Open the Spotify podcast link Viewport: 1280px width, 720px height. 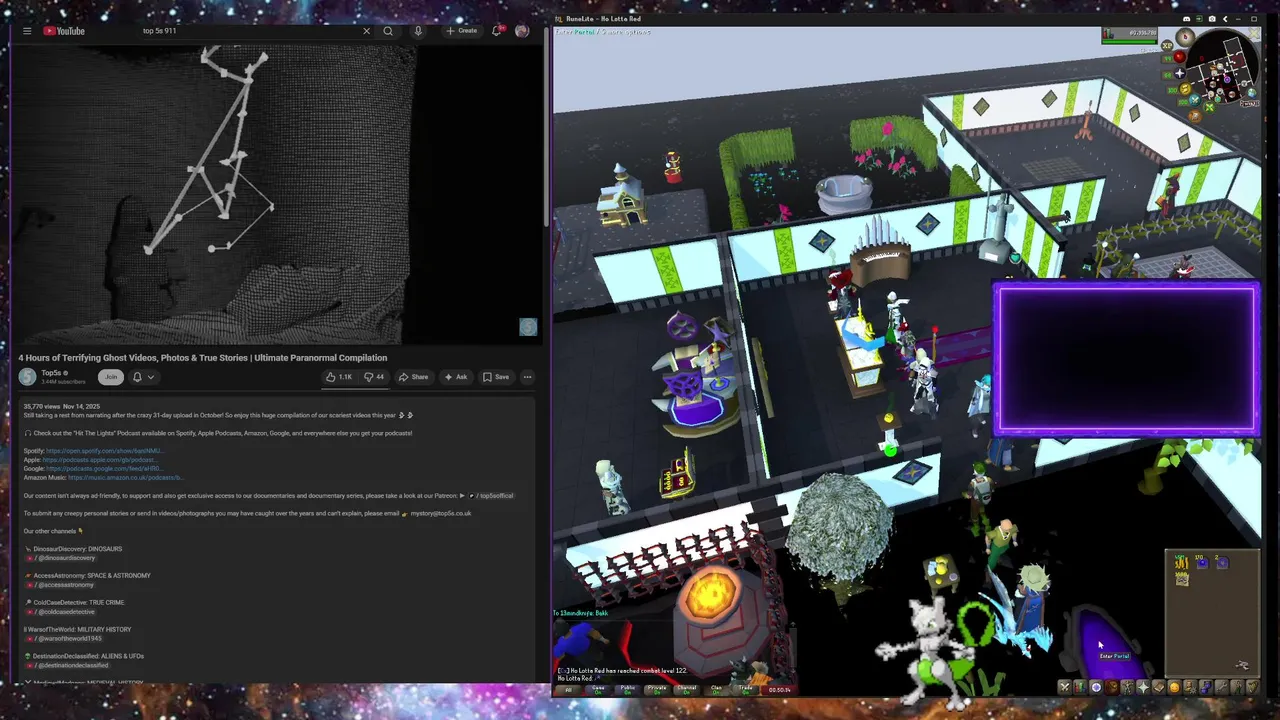(104, 451)
